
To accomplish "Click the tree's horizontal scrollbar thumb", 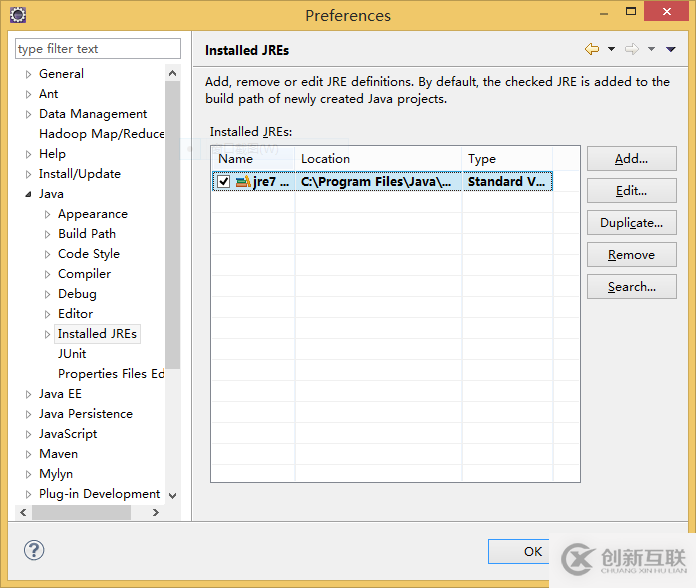I will [81, 512].
